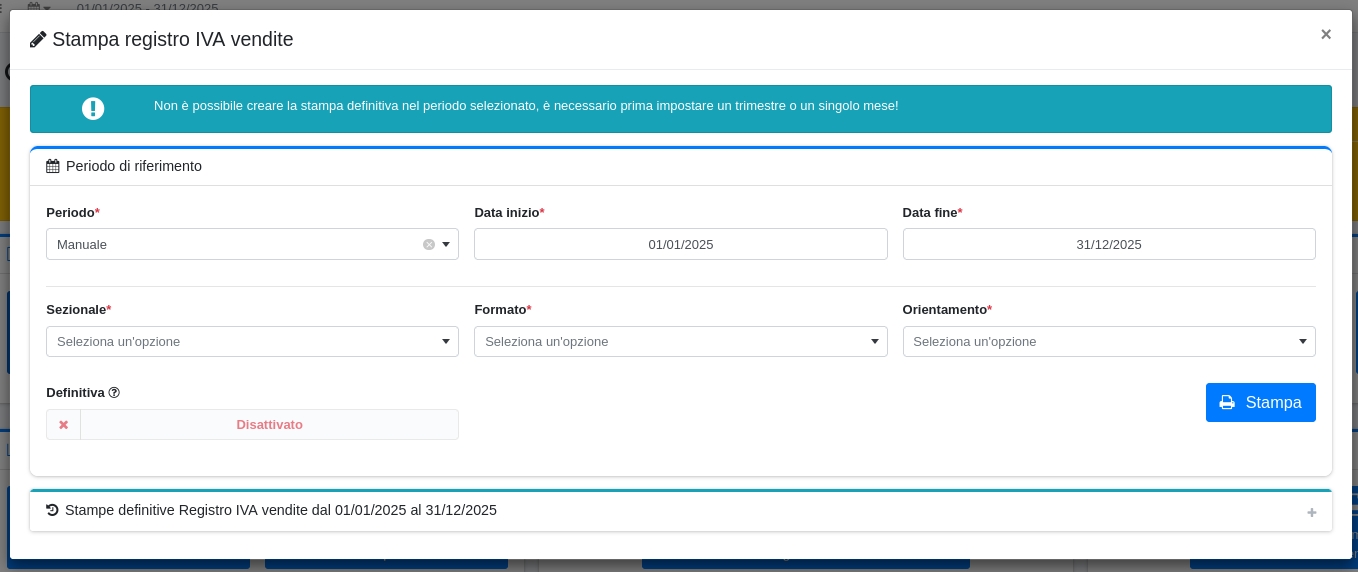Viewport: 1358px width, 572px height.
Task: Open the Periodo dropdown showing Manuale
Action: (x=240, y=244)
